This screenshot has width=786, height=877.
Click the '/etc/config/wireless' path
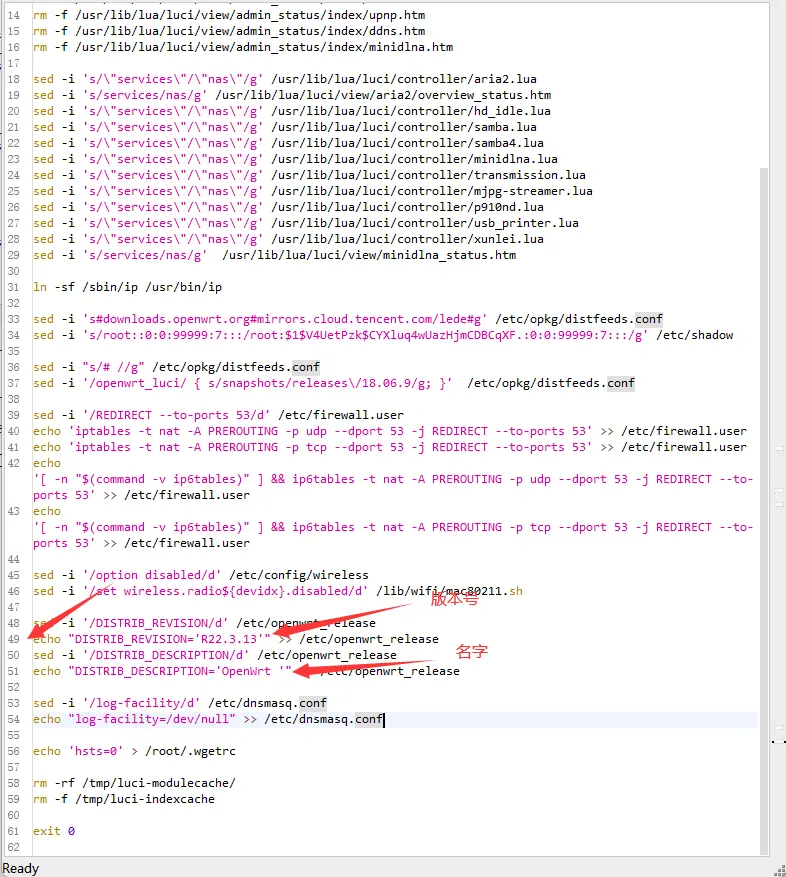(299, 575)
